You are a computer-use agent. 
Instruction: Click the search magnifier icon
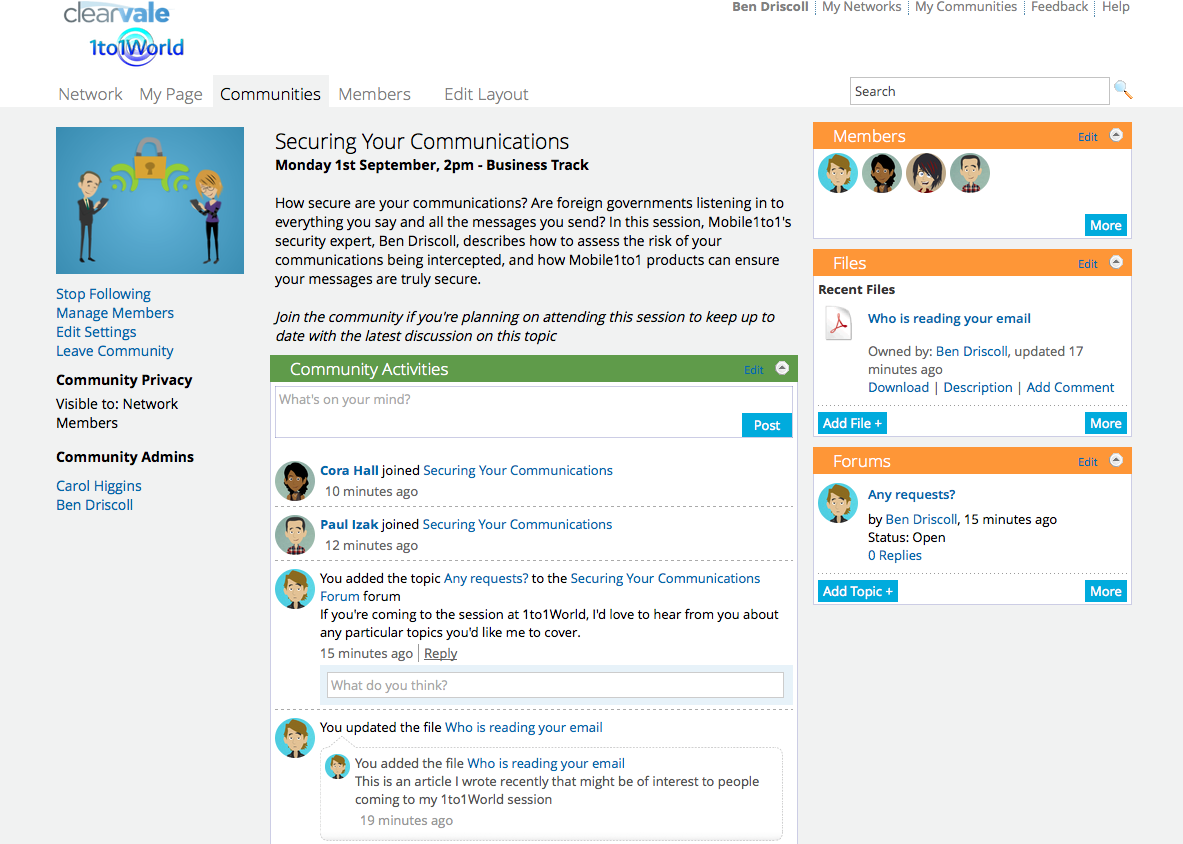click(x=1123, y=91)
